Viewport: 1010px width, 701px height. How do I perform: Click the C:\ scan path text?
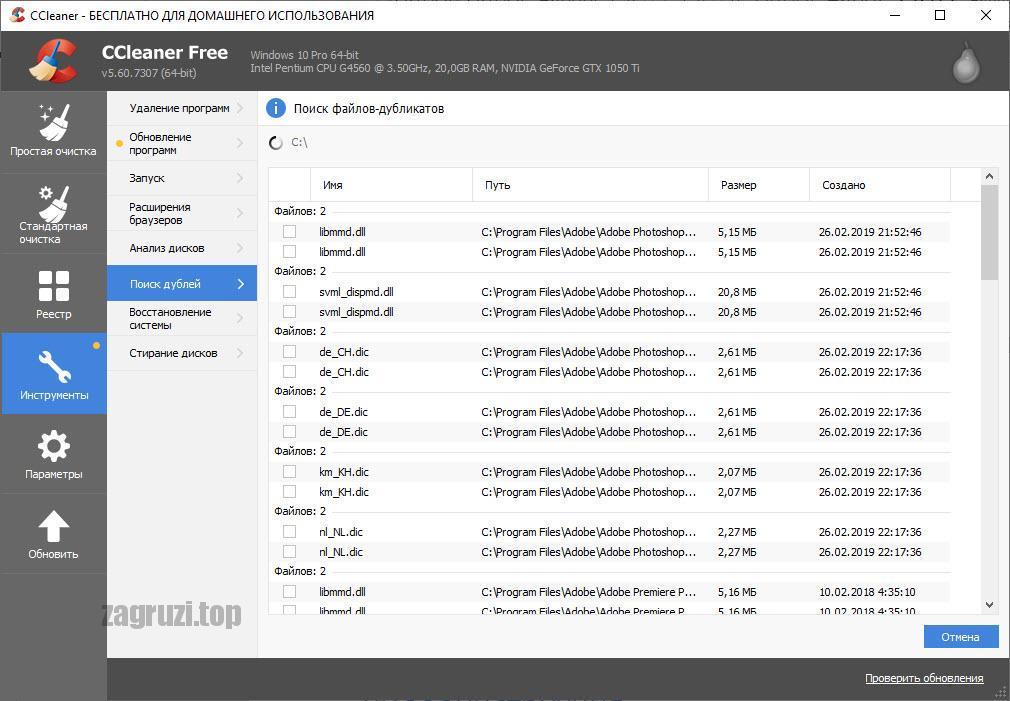pos(299,142)
